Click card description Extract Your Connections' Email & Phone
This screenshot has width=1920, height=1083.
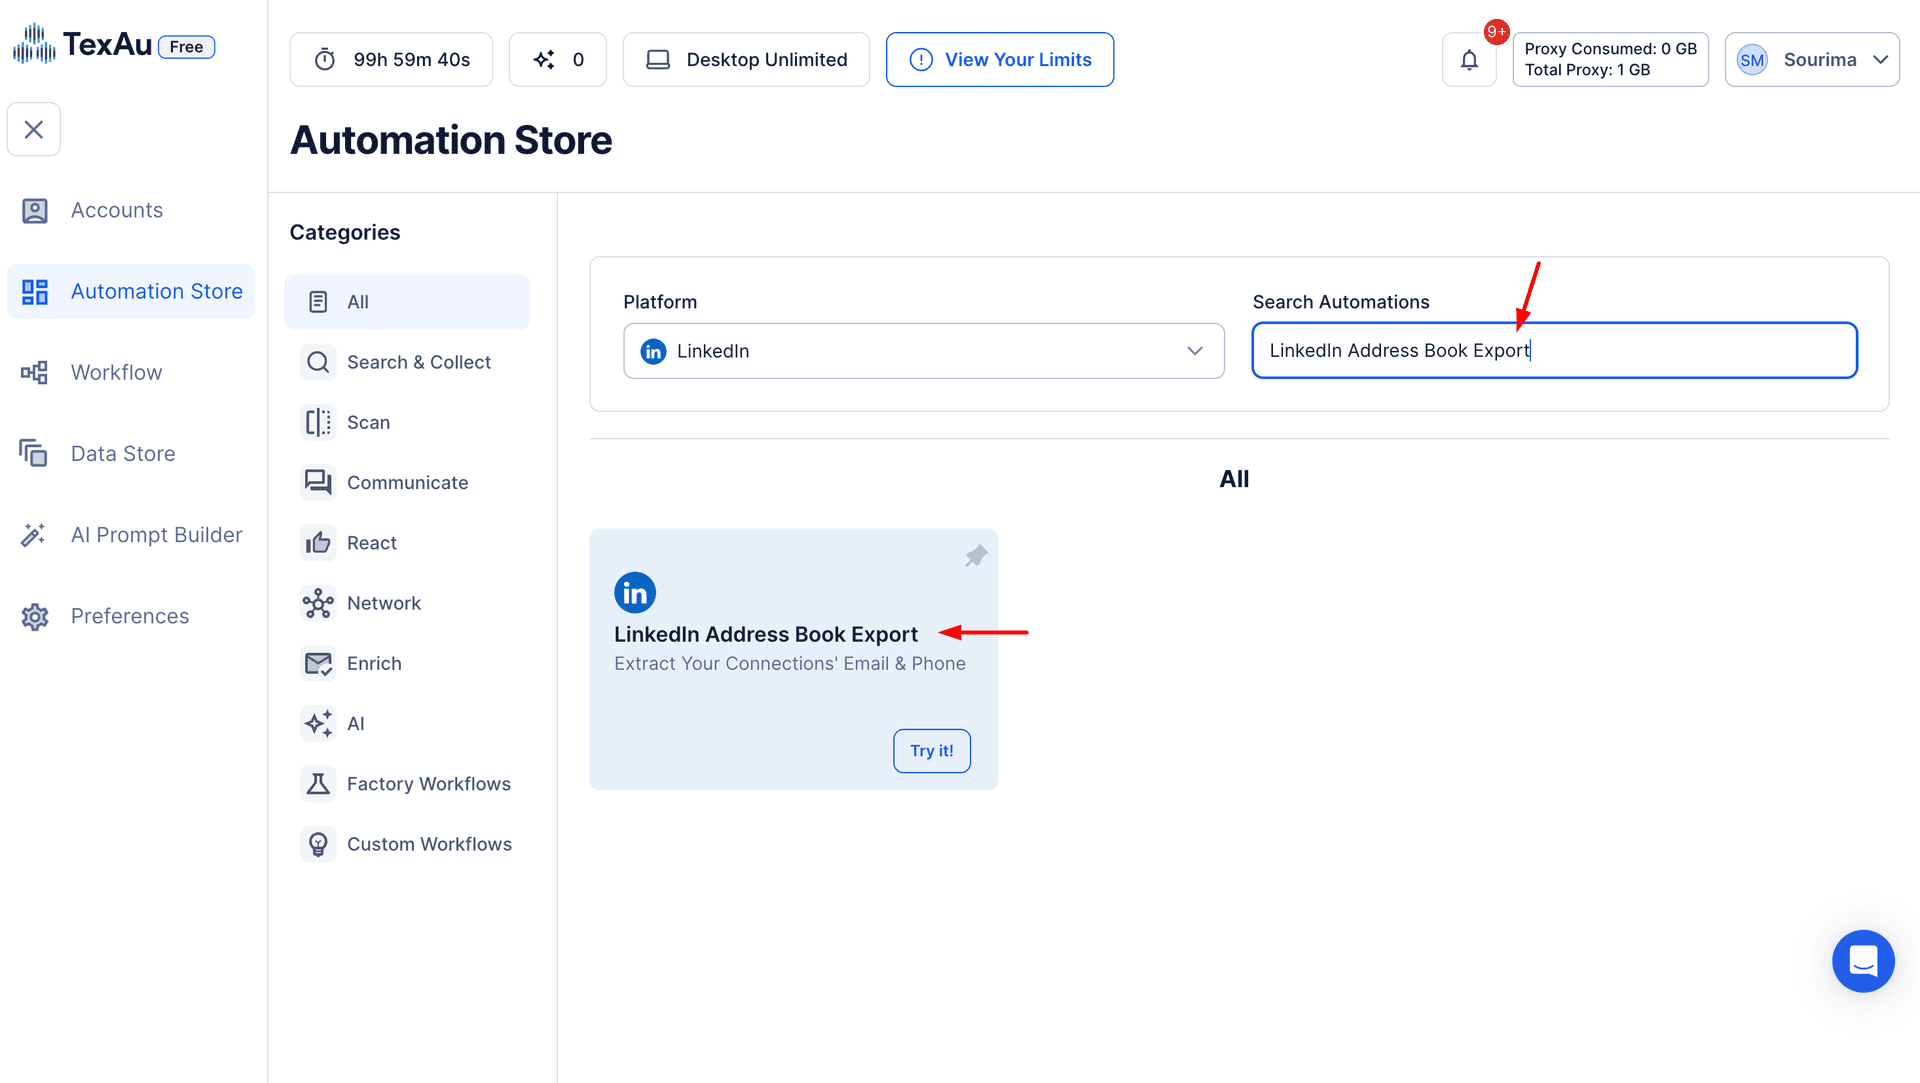pyautogui.click(x=790, y=663)
